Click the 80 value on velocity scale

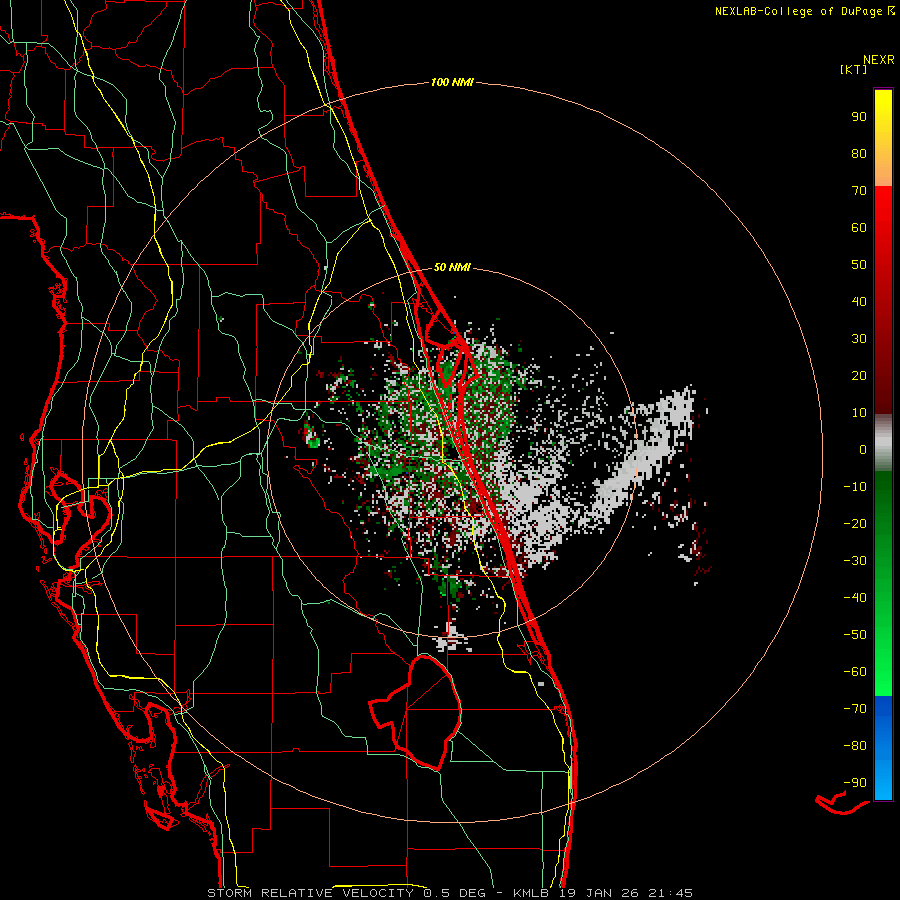coord(859,154)
